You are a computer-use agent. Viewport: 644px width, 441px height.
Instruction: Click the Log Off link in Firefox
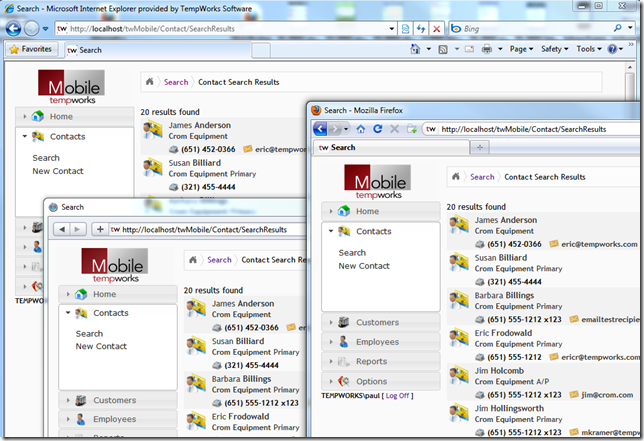coord(397,396)
